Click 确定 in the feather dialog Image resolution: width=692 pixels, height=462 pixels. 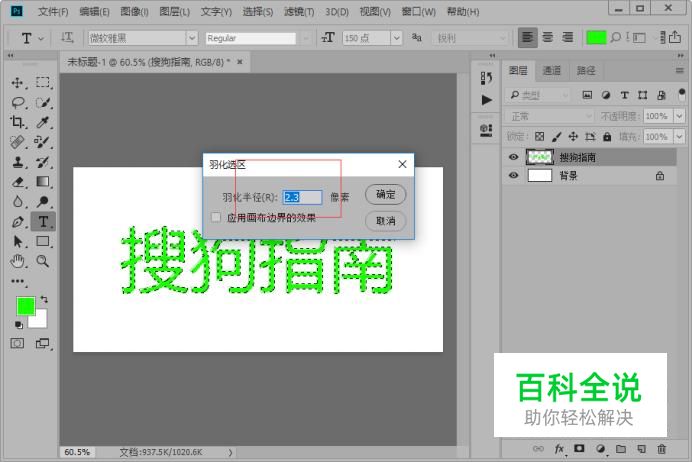pyautogui.click(x=385, y=194)
